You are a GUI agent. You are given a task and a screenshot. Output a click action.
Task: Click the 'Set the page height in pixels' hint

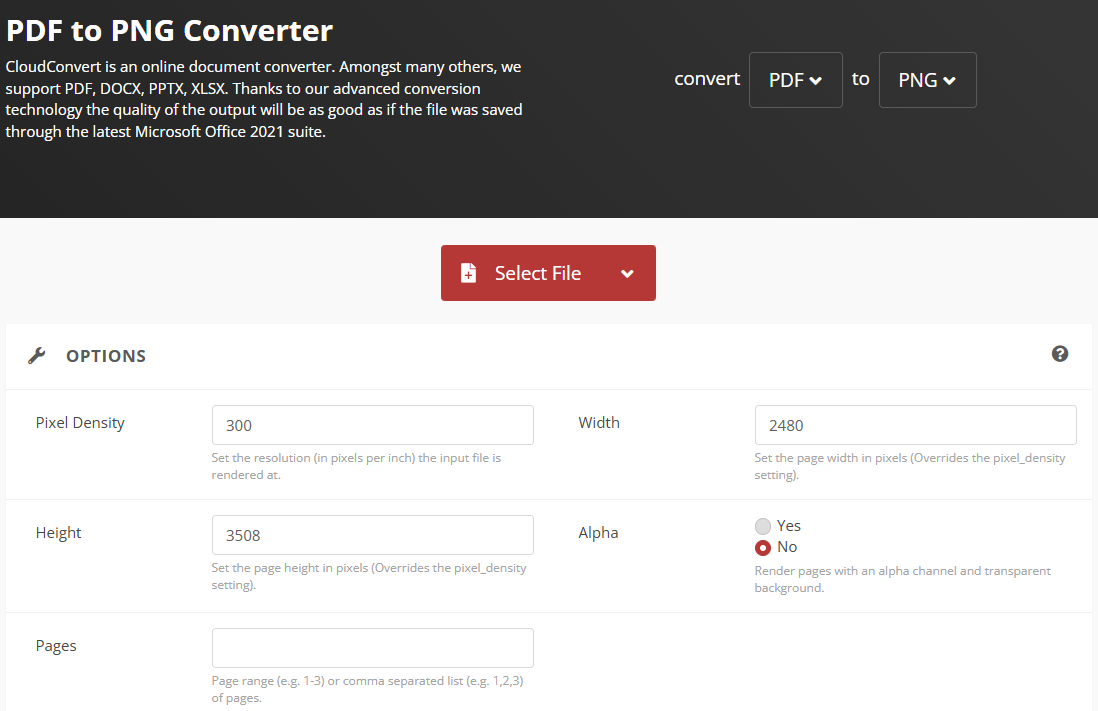coord(369,577)
